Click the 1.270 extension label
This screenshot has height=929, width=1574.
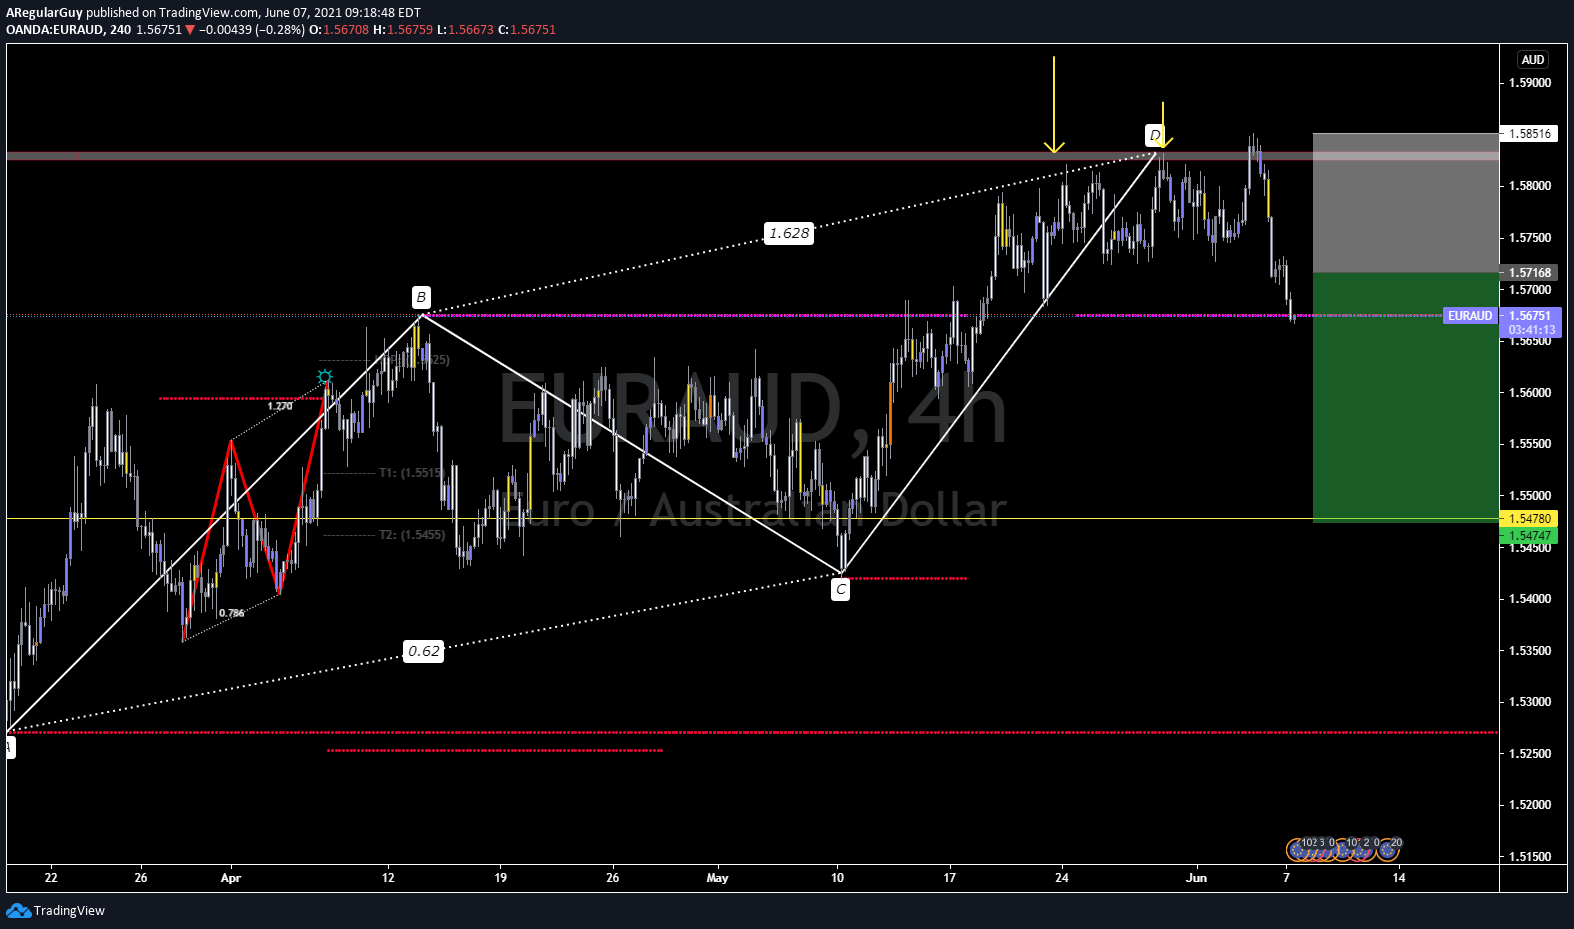280,406
